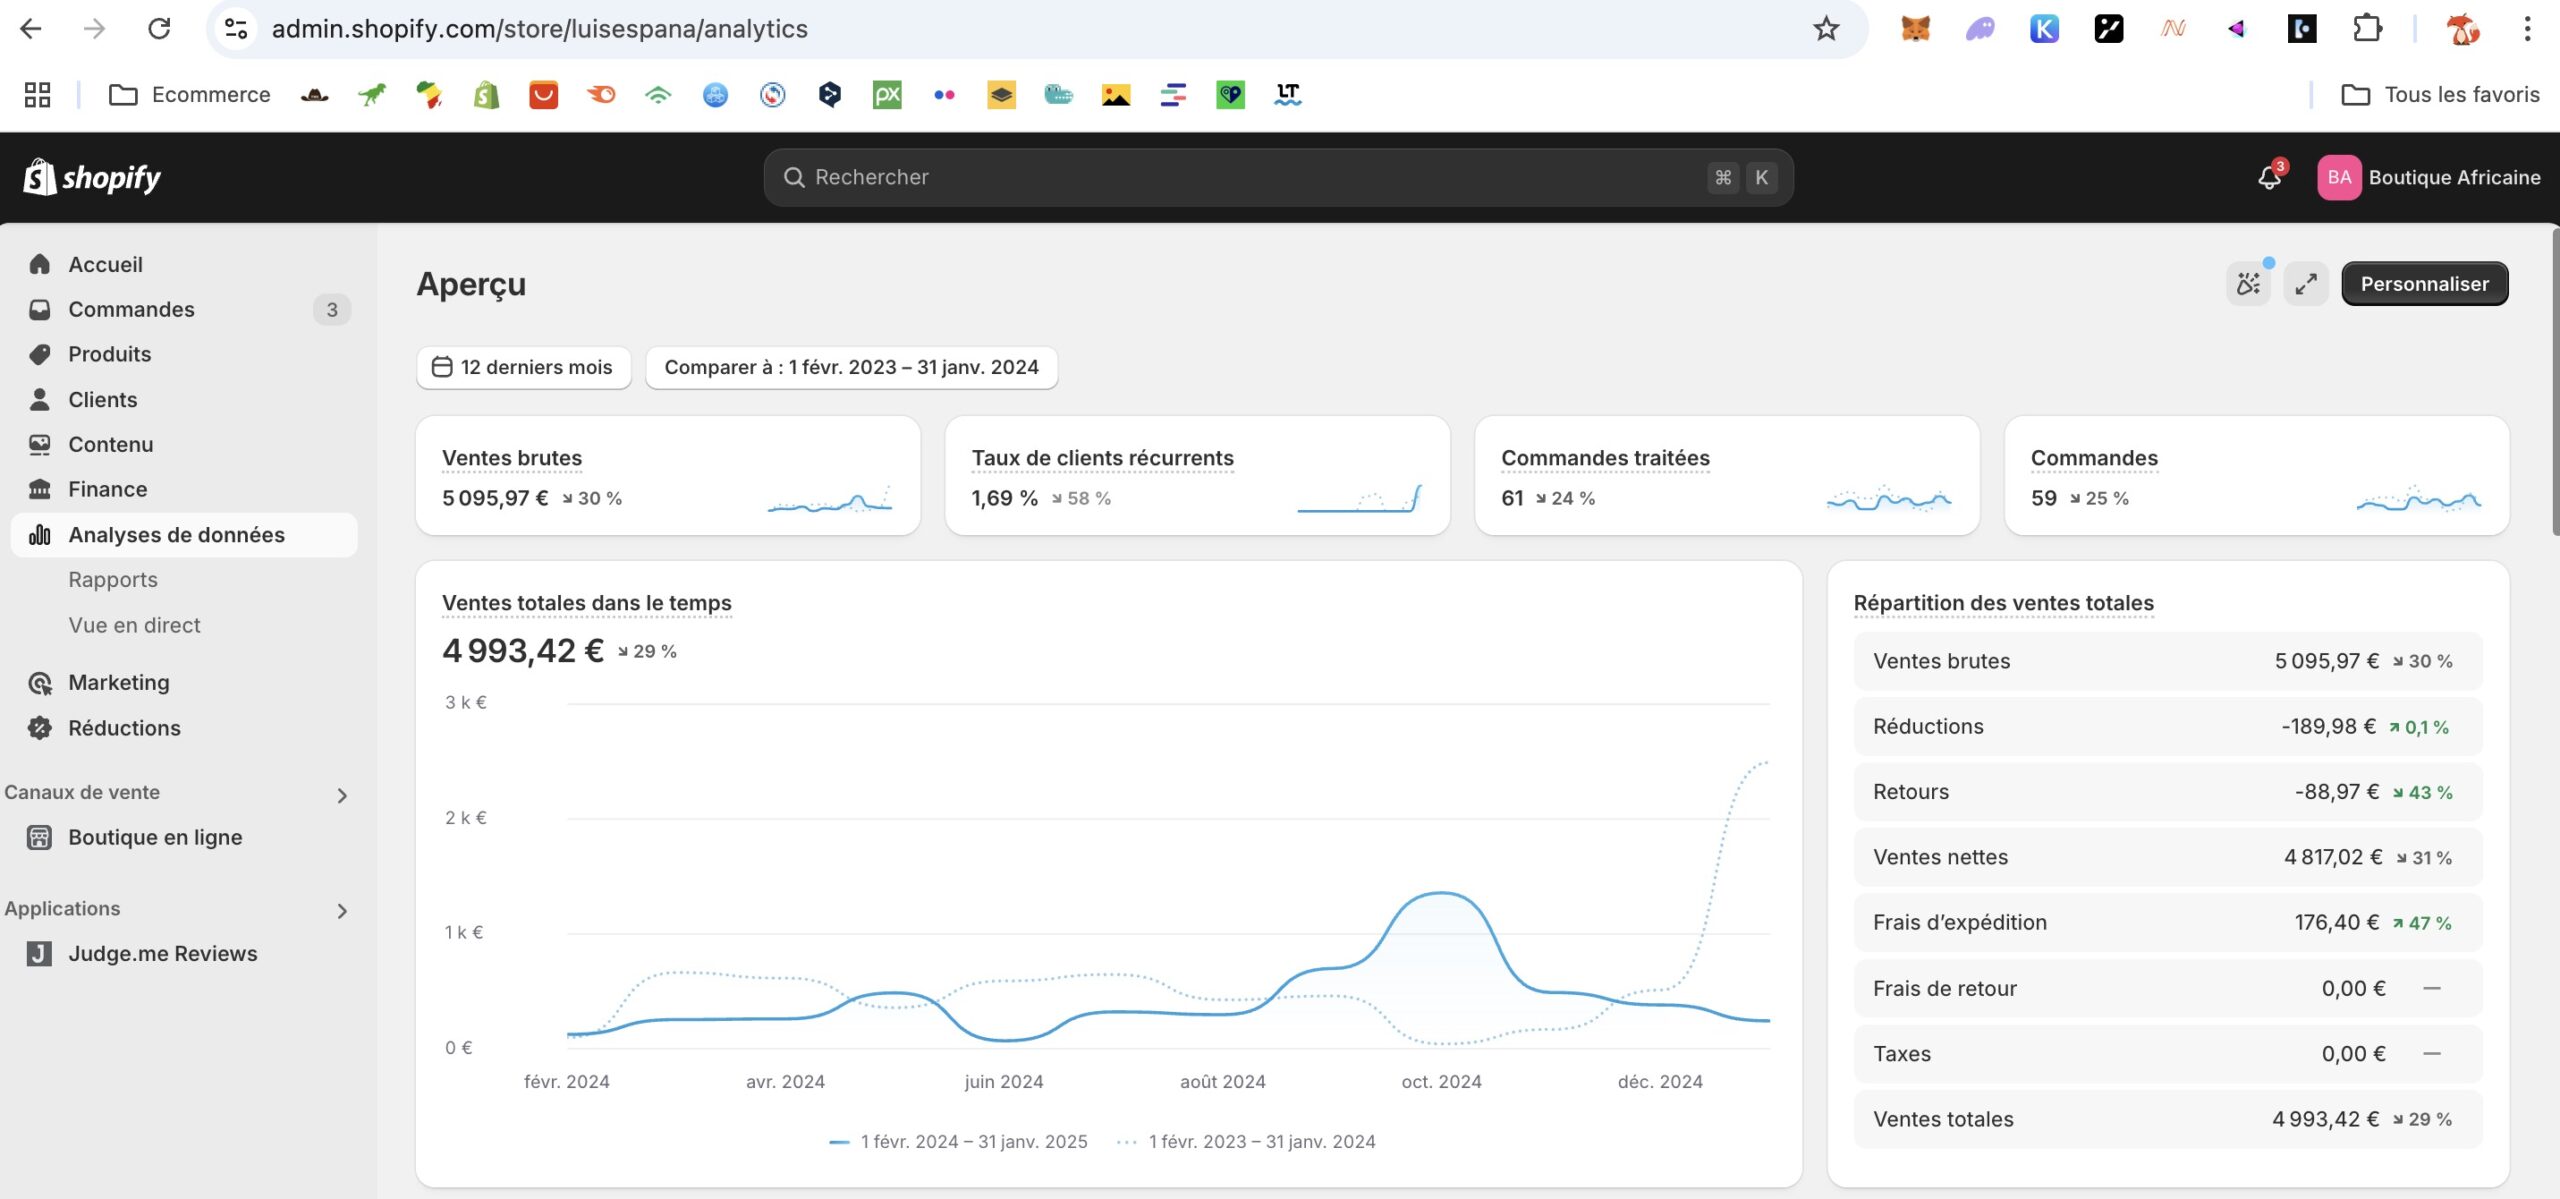Click the site info icon in address bar
The height and width of the screenshot is (1199, 2560).
[x=236, y=29]
